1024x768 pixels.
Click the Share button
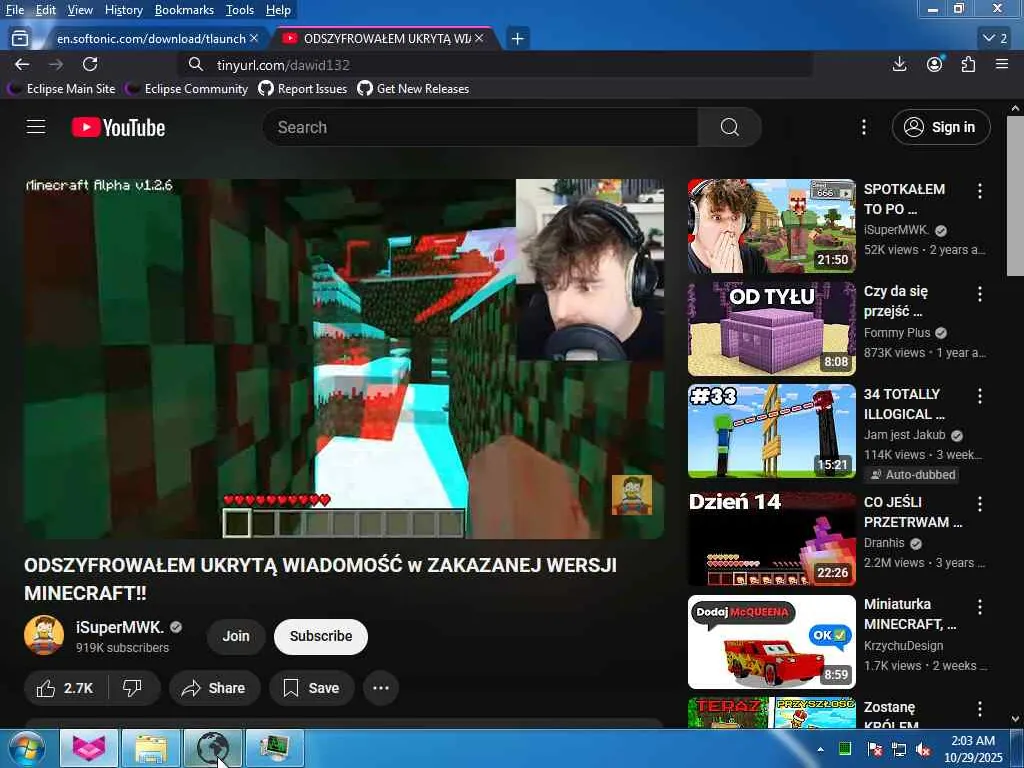pos(214,688)
